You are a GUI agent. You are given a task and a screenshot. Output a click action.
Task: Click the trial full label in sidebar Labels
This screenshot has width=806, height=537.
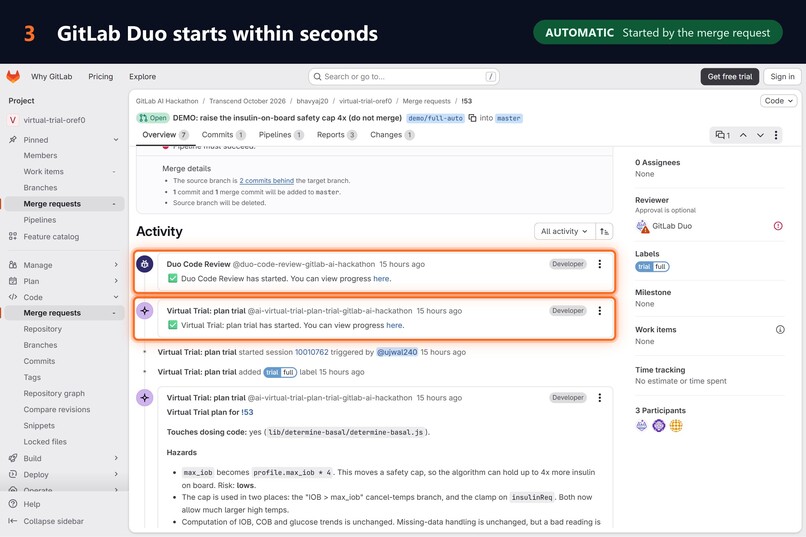(652, 267)
